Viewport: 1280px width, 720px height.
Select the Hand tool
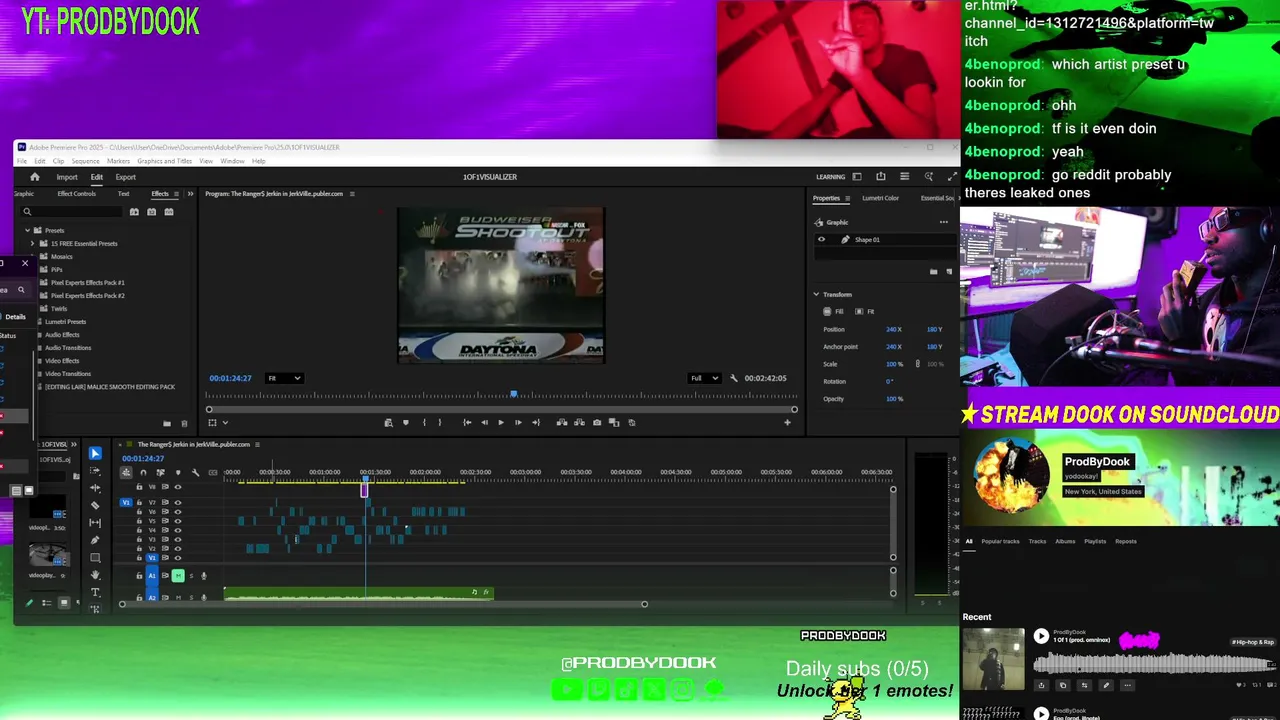click(95, 575)
